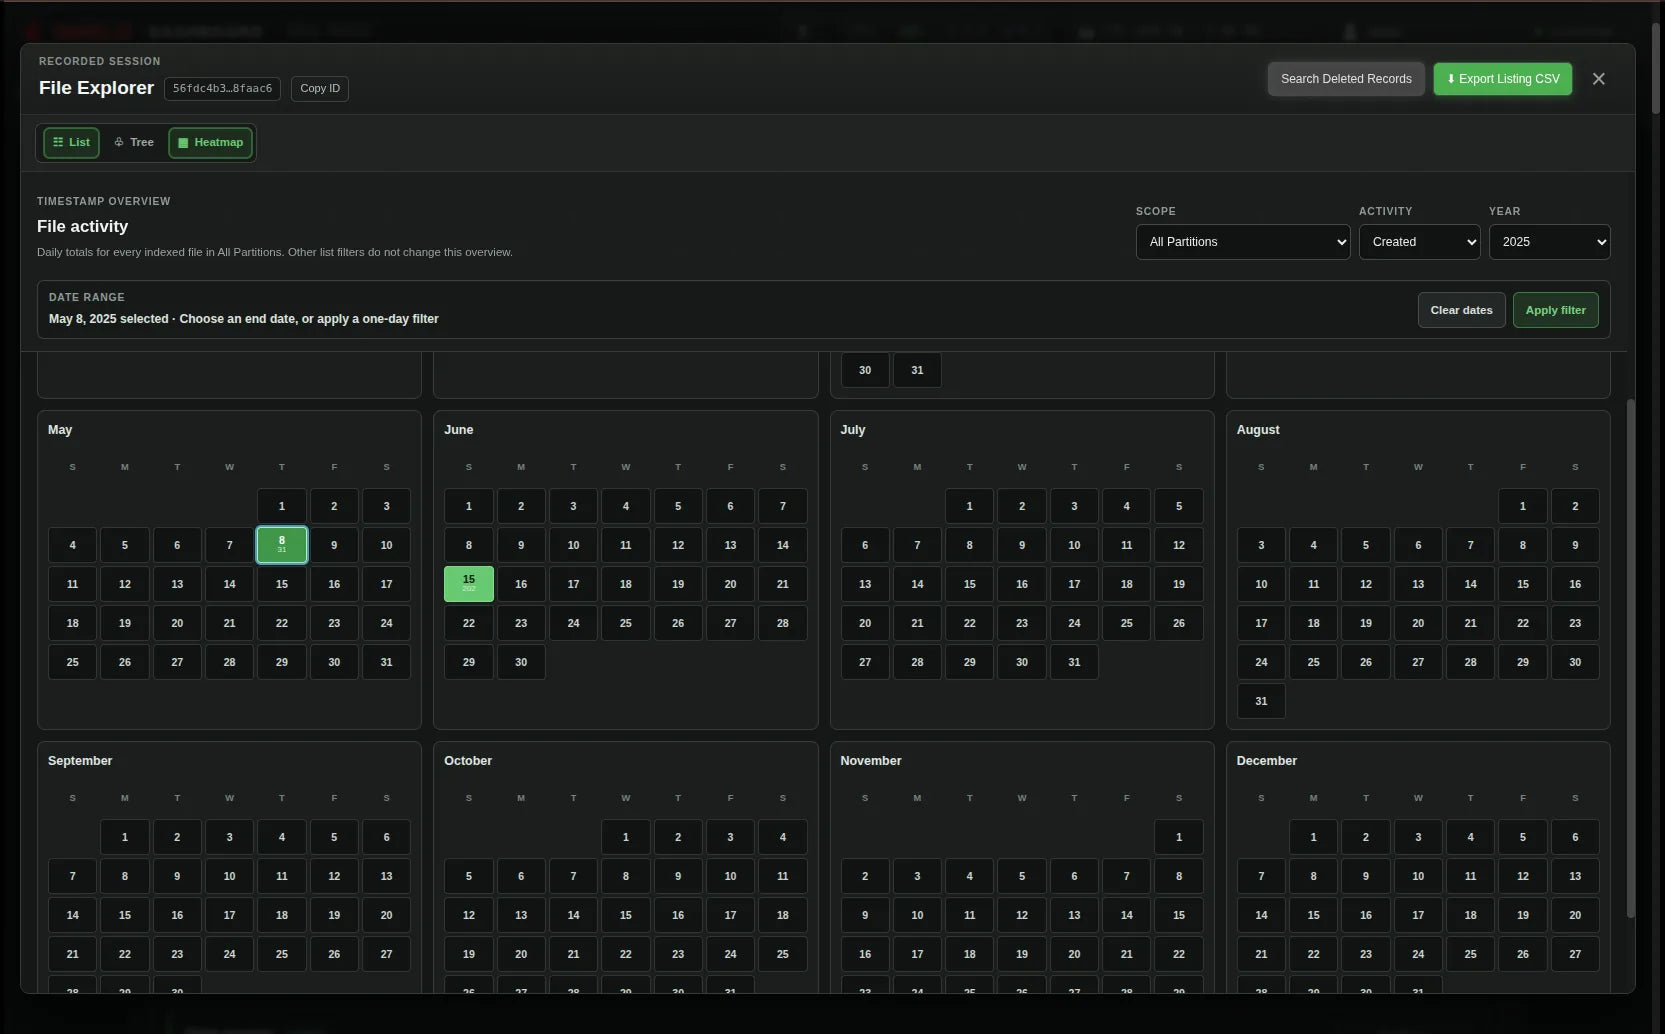Select December 25 in the calendar
1665x1034 pixels.
click(x=1470, y=954)
